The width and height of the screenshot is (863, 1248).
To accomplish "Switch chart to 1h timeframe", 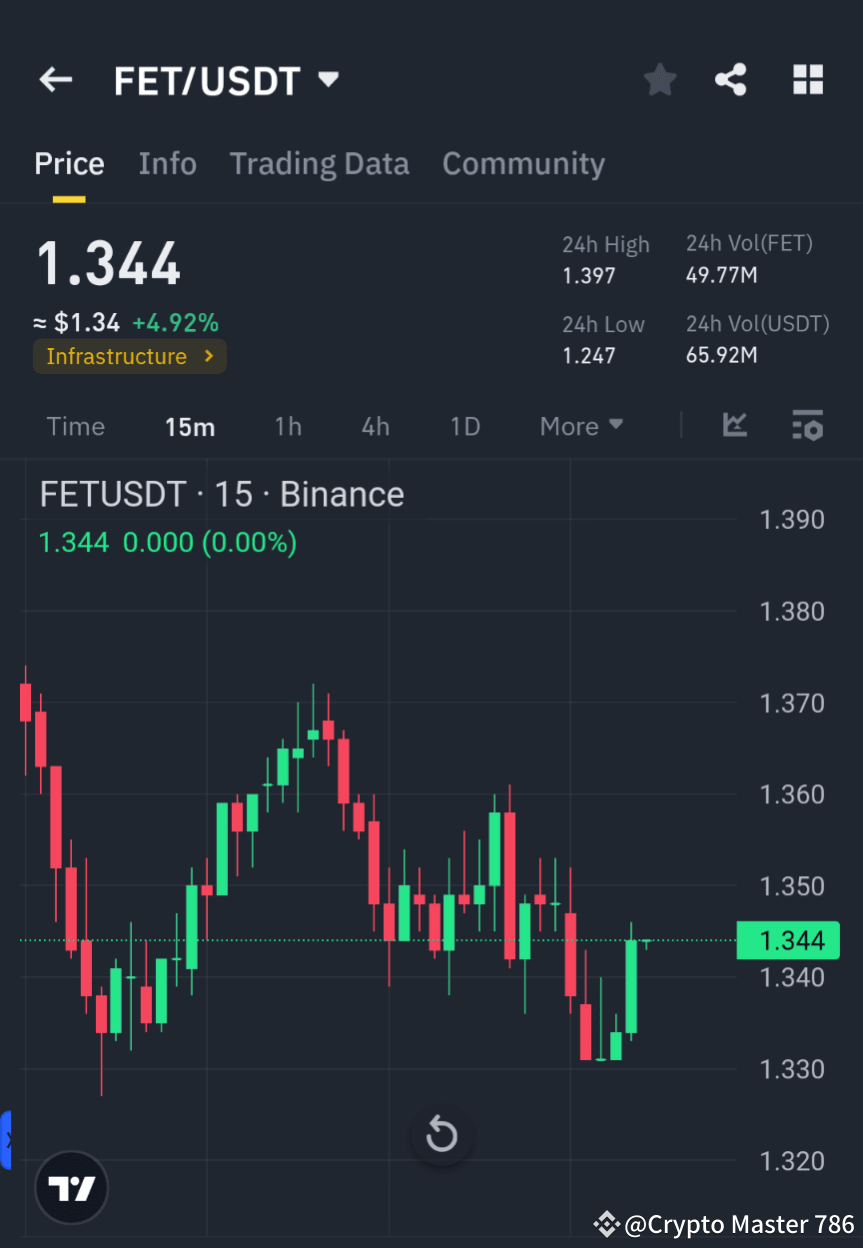I will [288, 426].
